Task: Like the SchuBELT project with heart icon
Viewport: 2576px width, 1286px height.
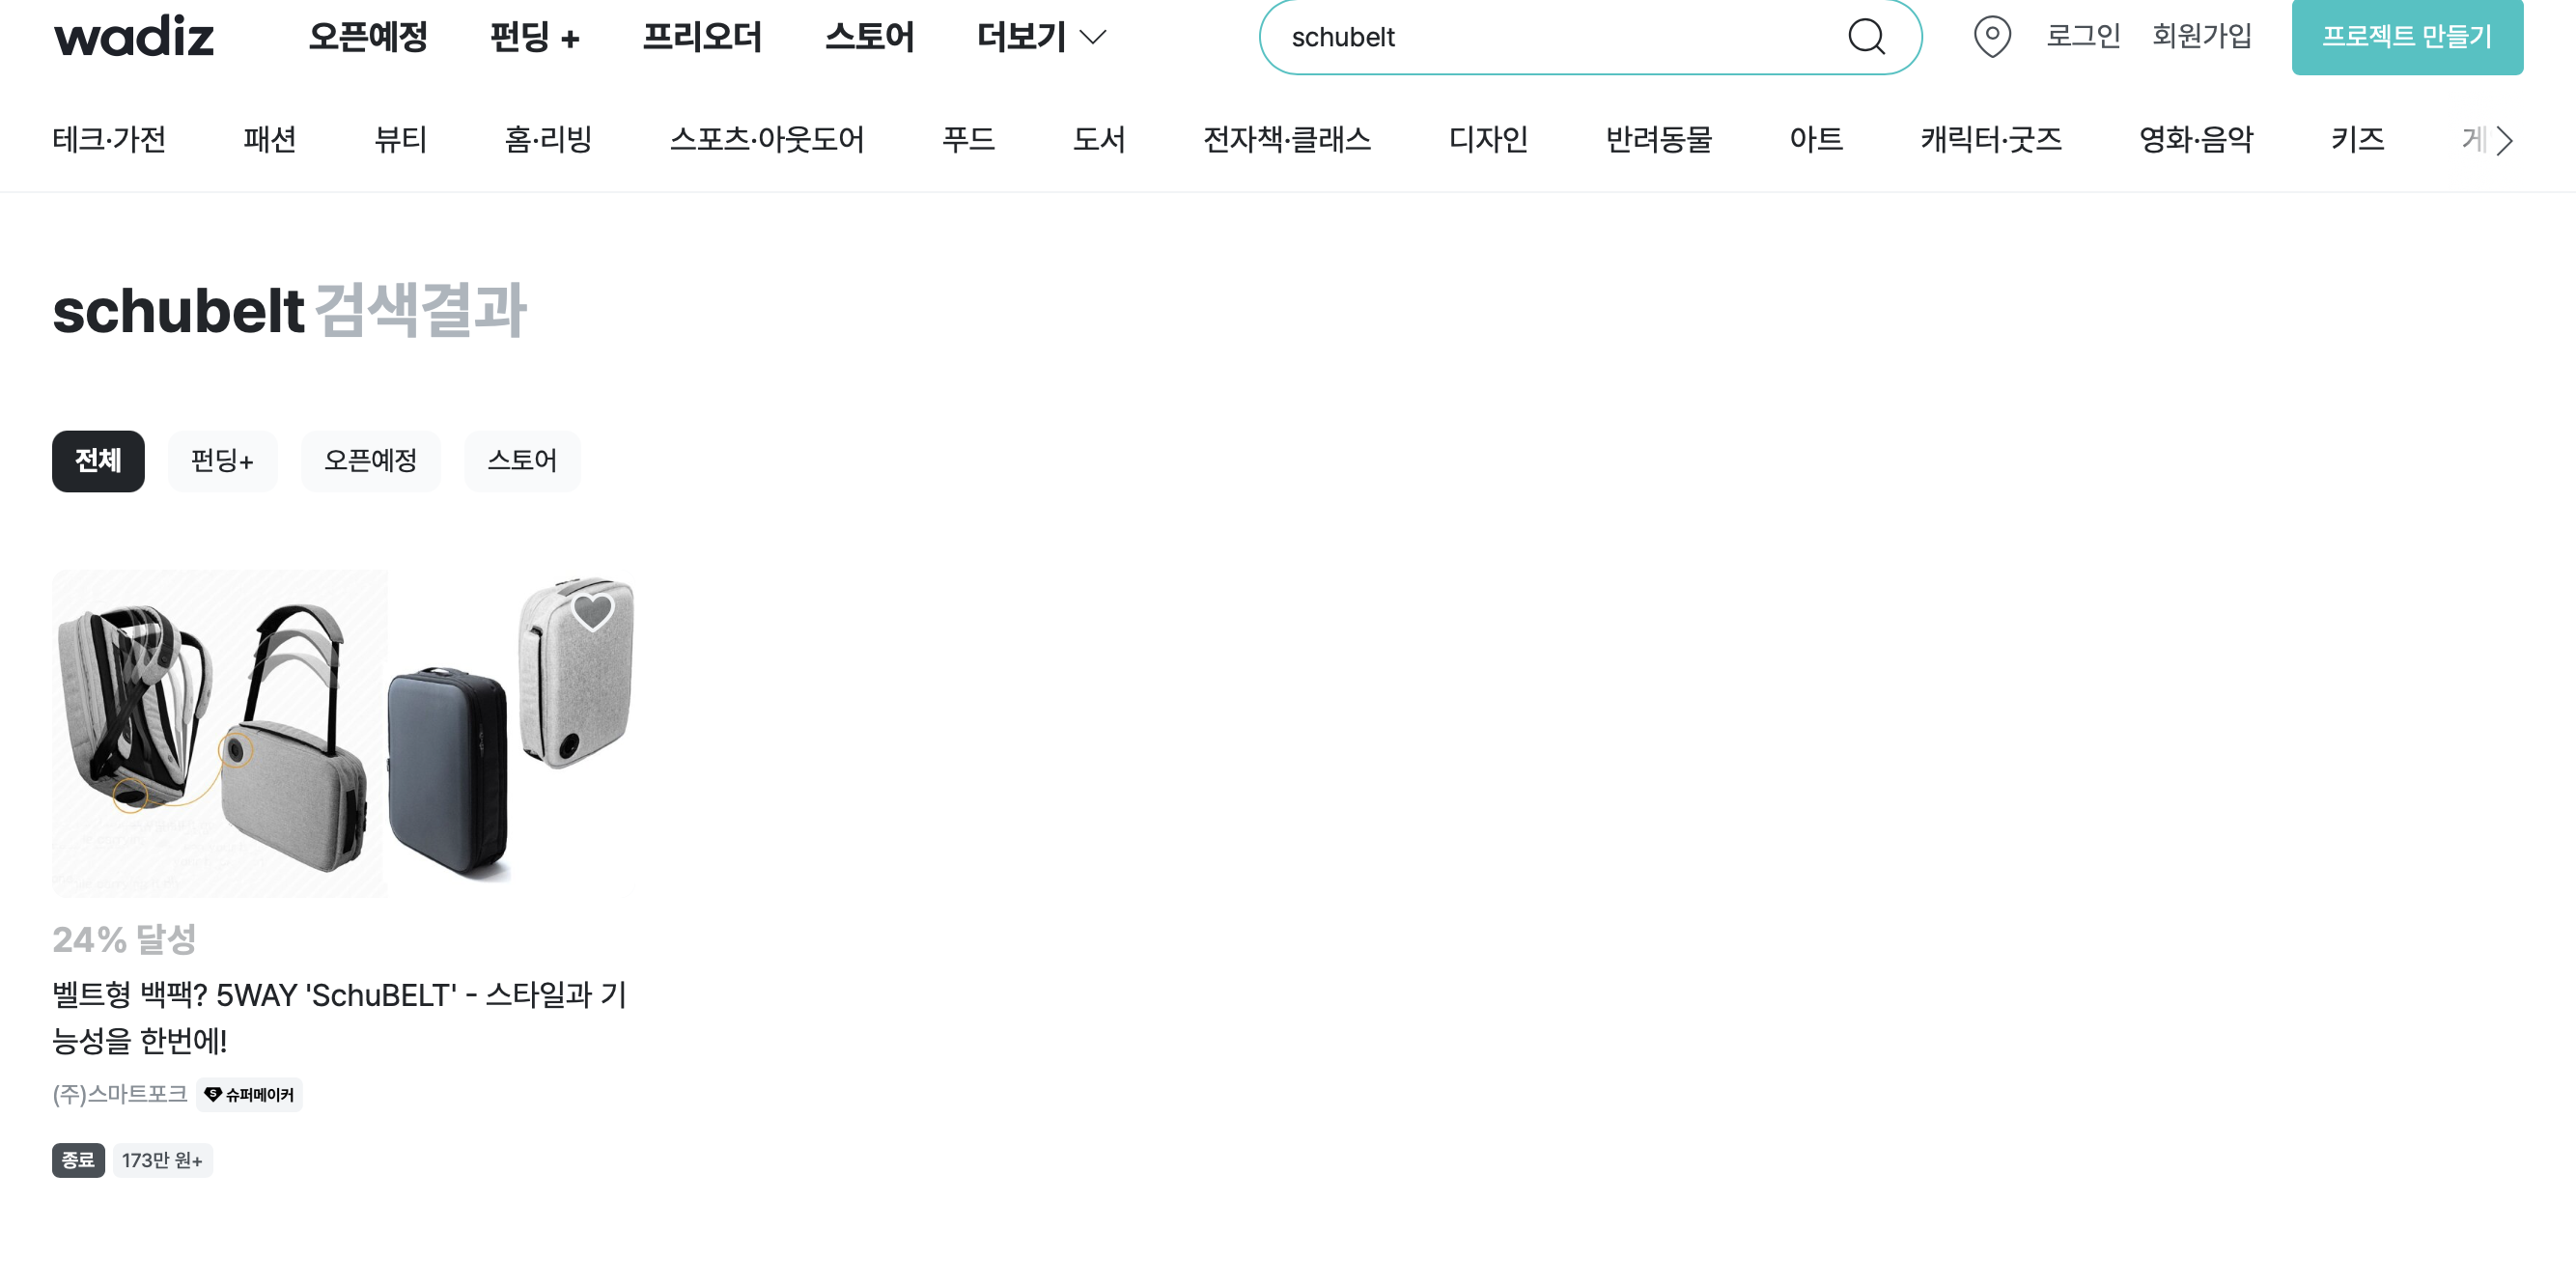Action: (592, 611)
